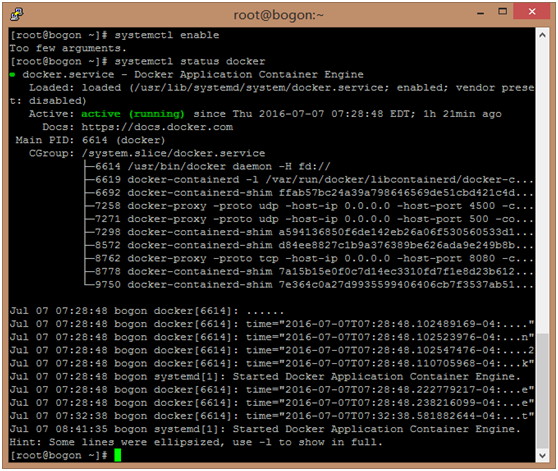558x471 pixels.
Task: Click the scrollbar up arrow
Action: pyautogui.click(x=542, y=35)
